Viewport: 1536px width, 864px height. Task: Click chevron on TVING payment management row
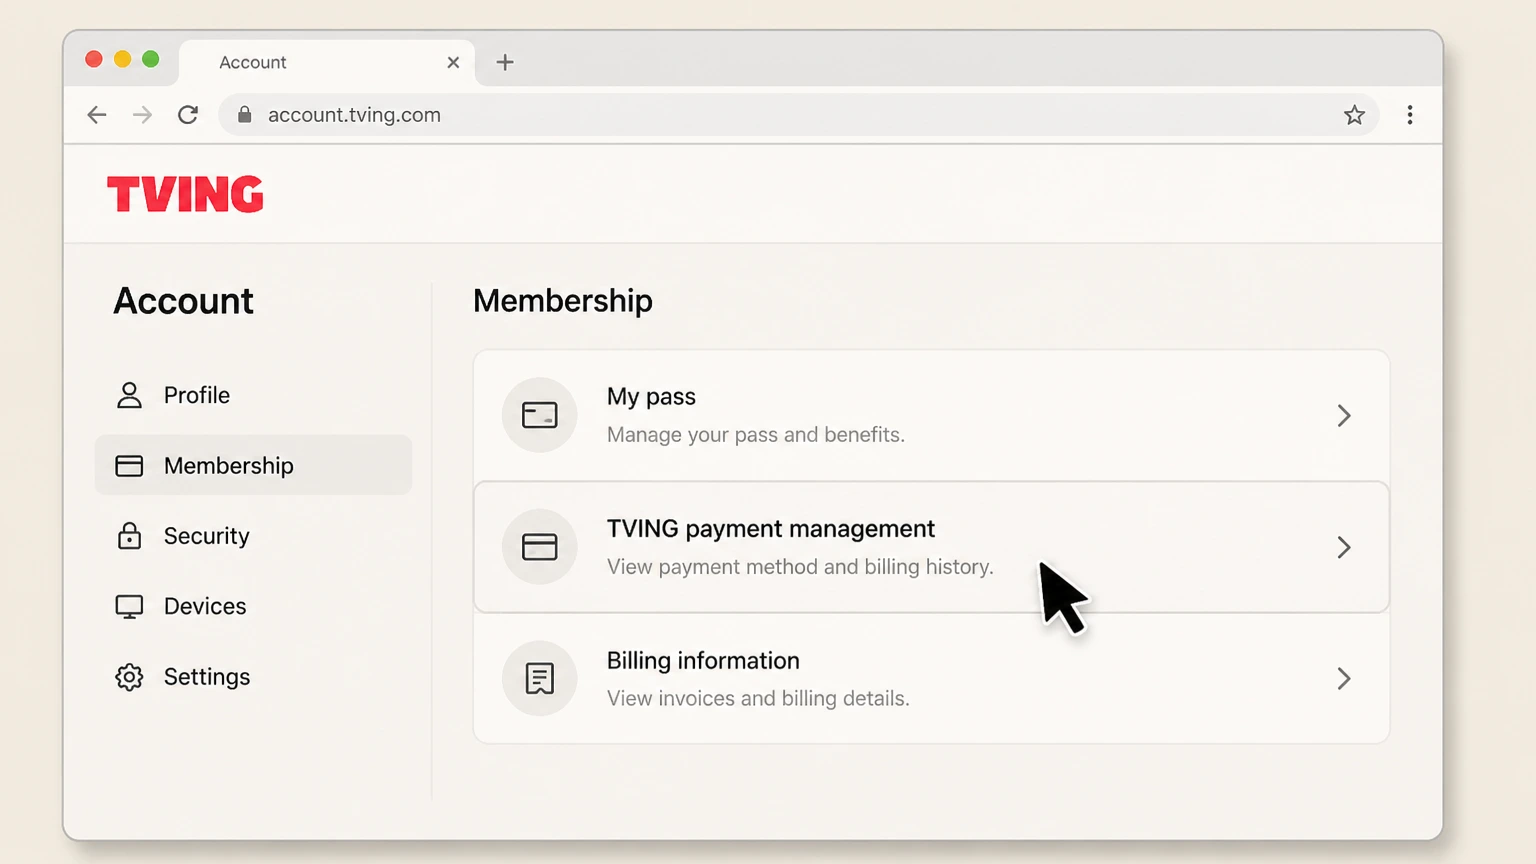1344,547
